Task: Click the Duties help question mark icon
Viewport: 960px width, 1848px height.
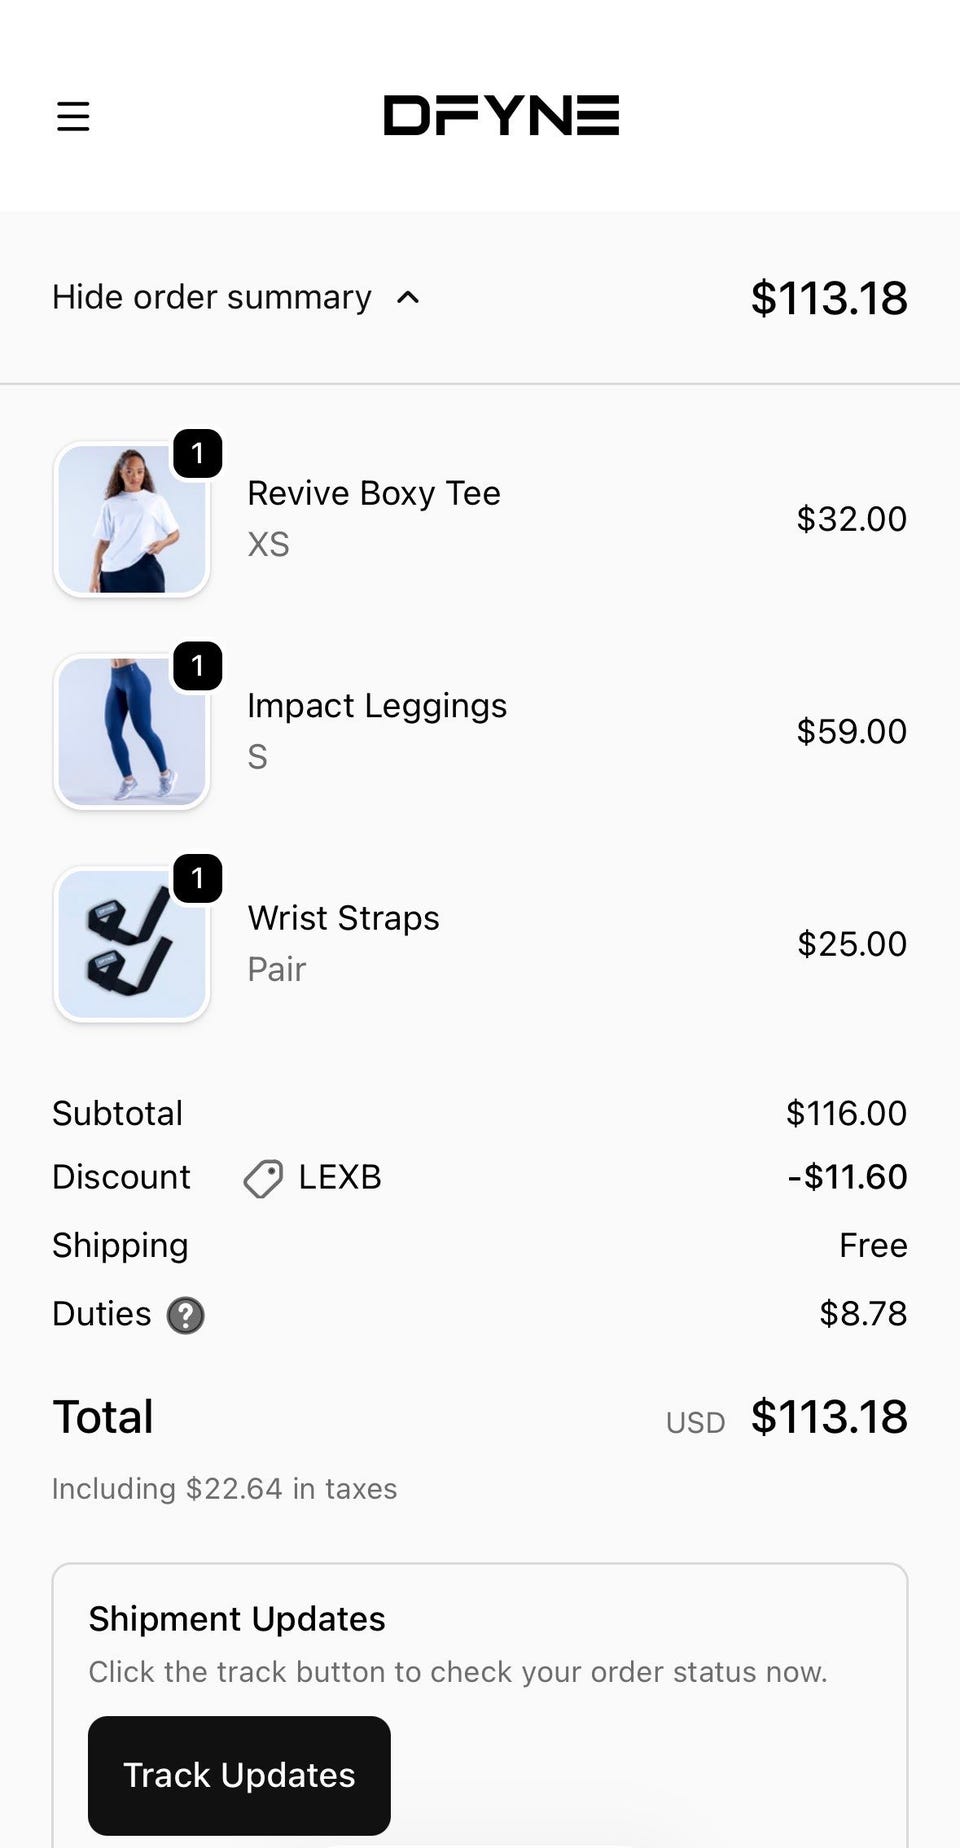Action: click(185, 1316)
